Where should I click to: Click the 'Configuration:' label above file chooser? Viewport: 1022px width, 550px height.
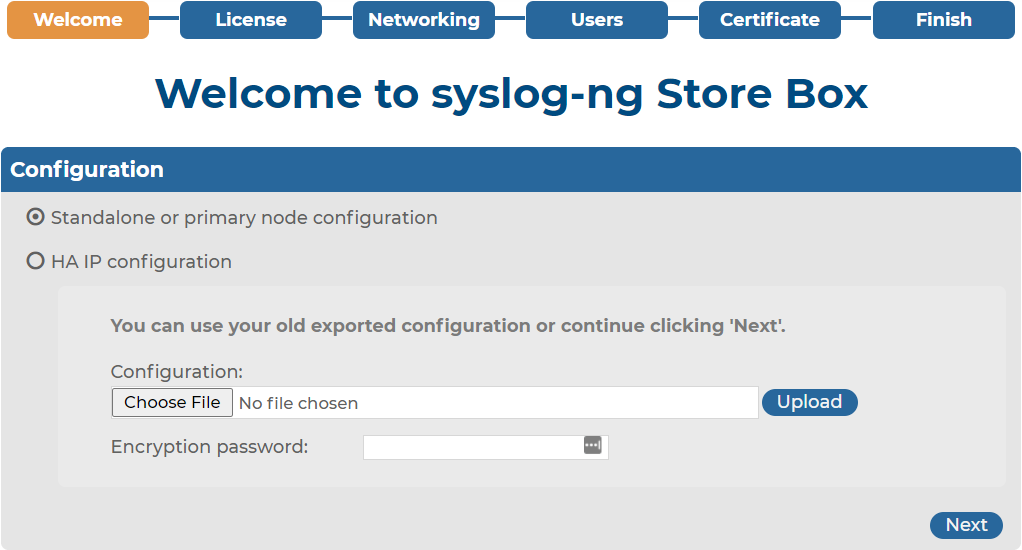pos(177,371)
